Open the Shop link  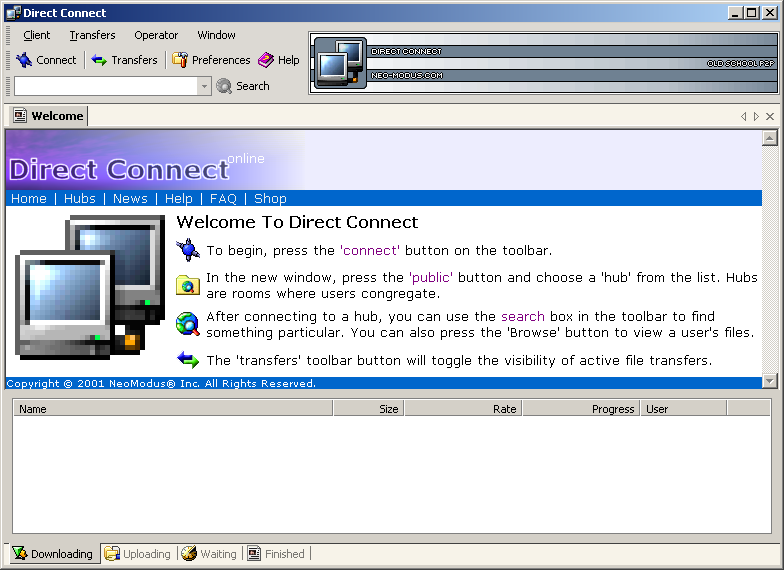[x=270, y=198]
